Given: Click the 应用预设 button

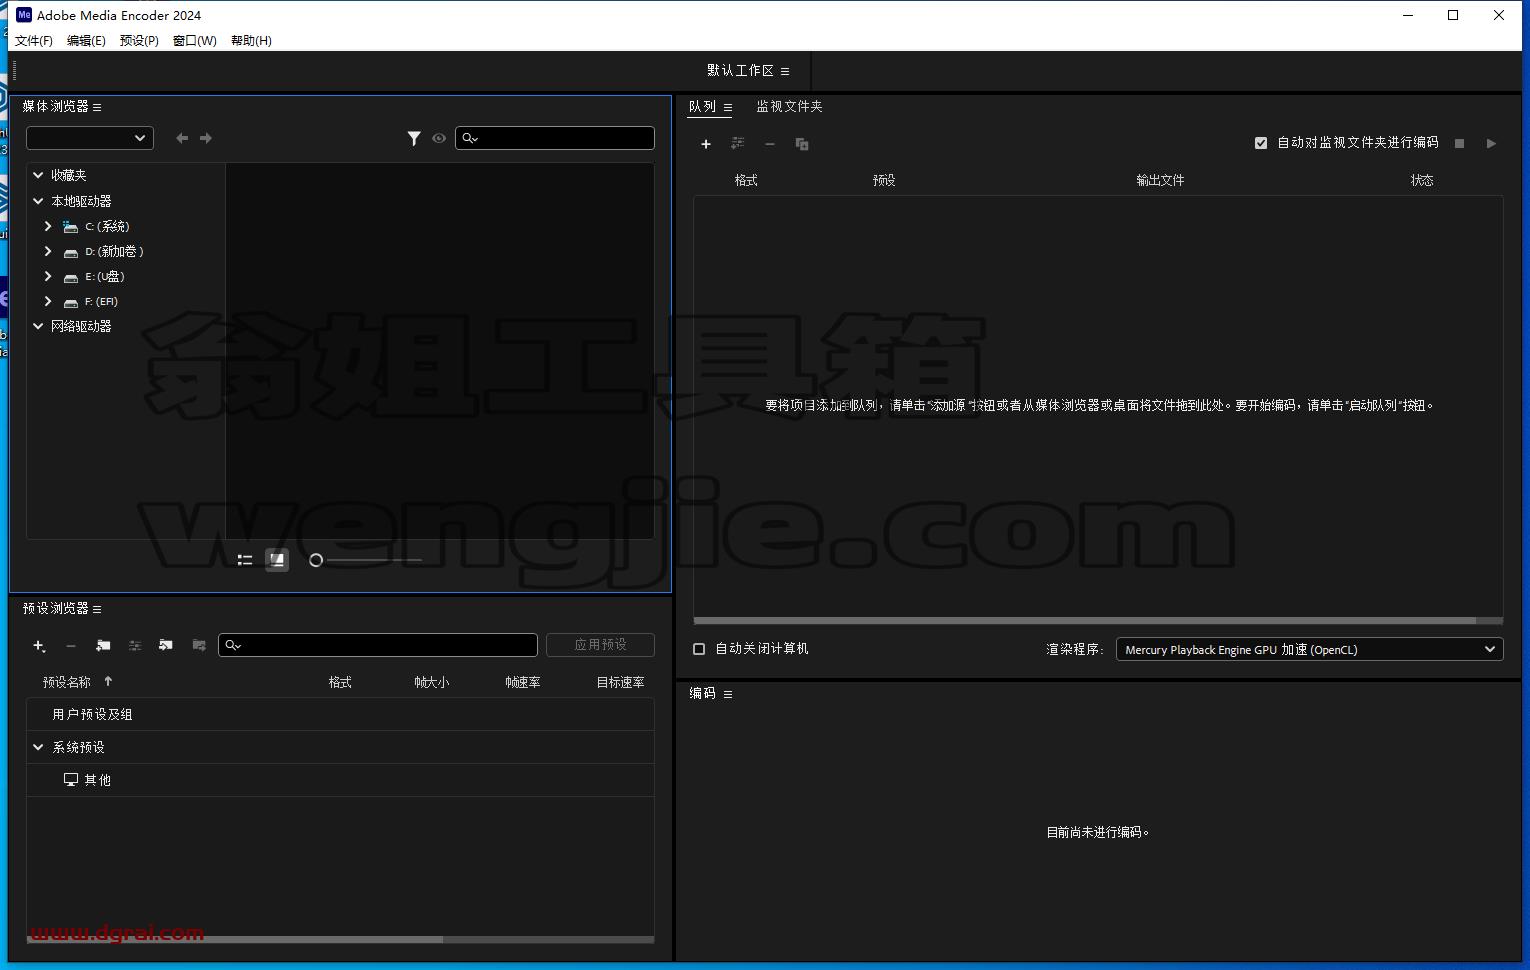Looking at the screenshot, I should click(x=600, y=645).
